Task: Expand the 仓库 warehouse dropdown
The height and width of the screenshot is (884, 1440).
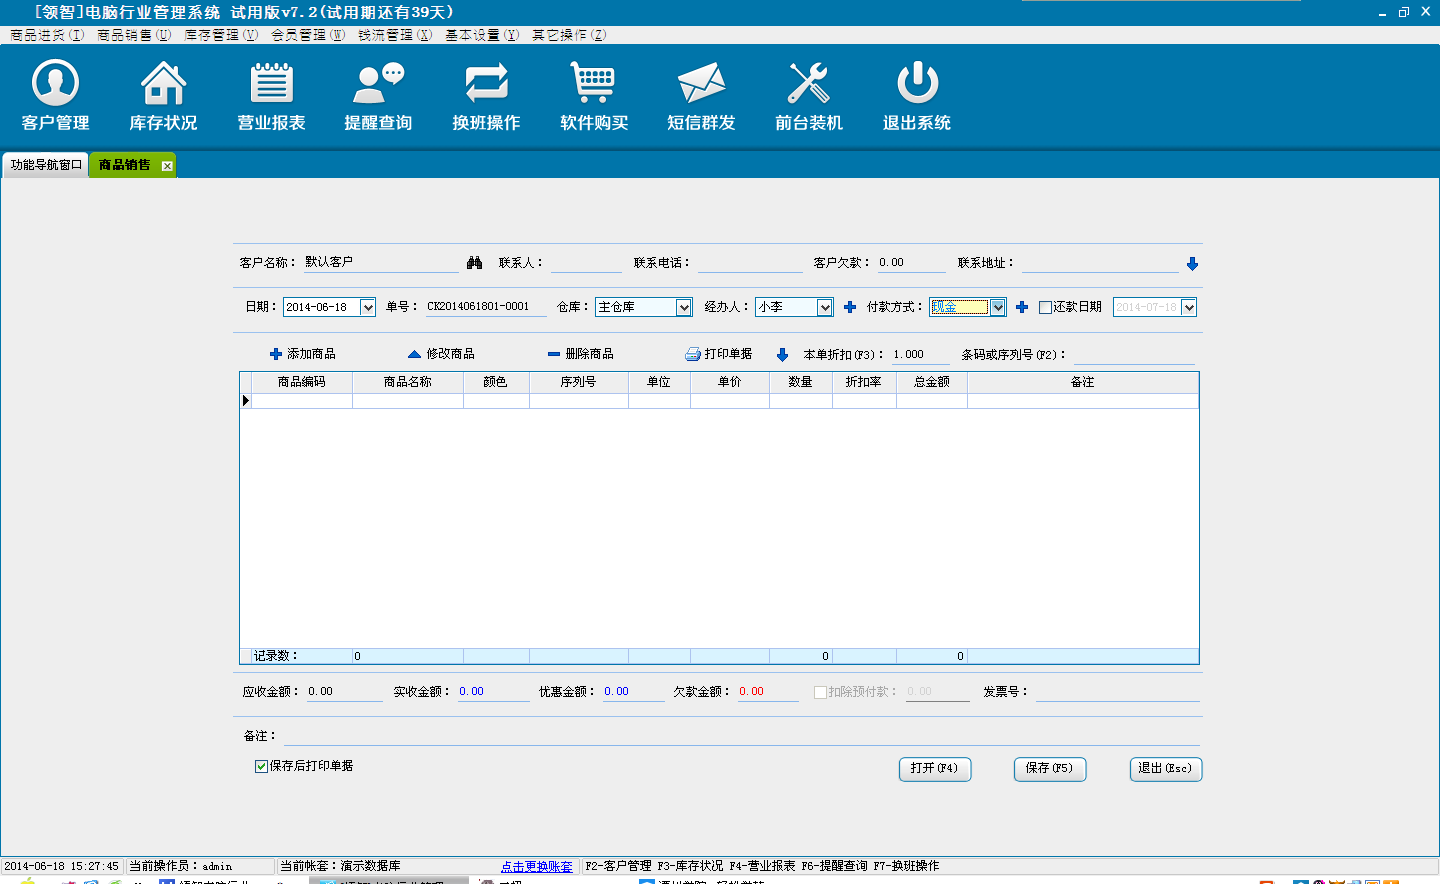Action: tap(684, 307)
